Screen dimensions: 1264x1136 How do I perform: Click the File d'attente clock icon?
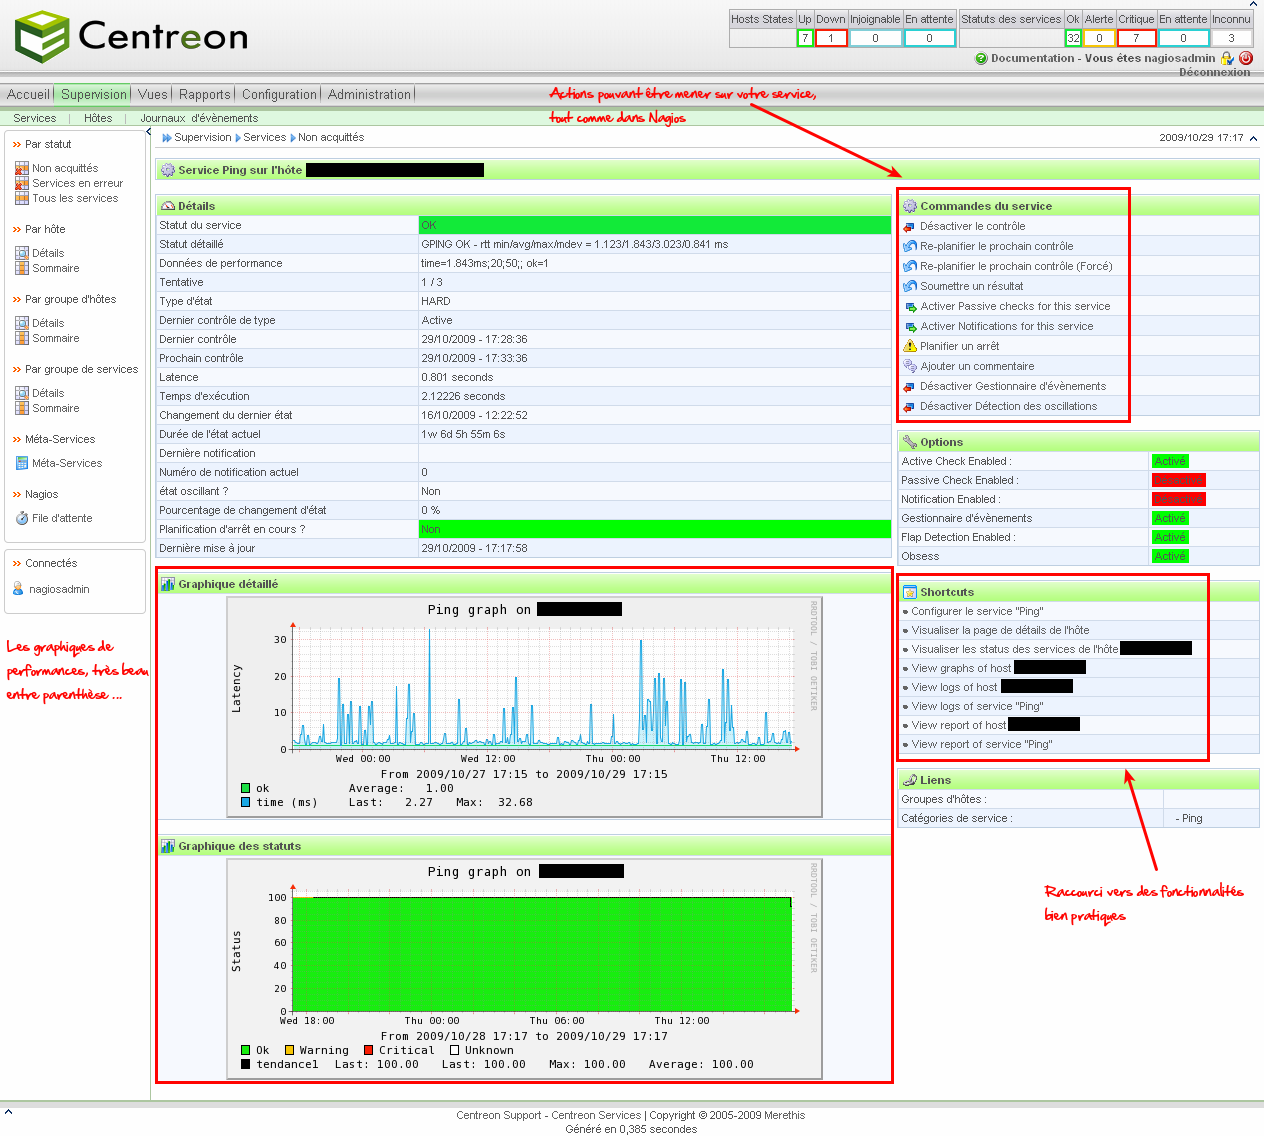click(22, 518)
